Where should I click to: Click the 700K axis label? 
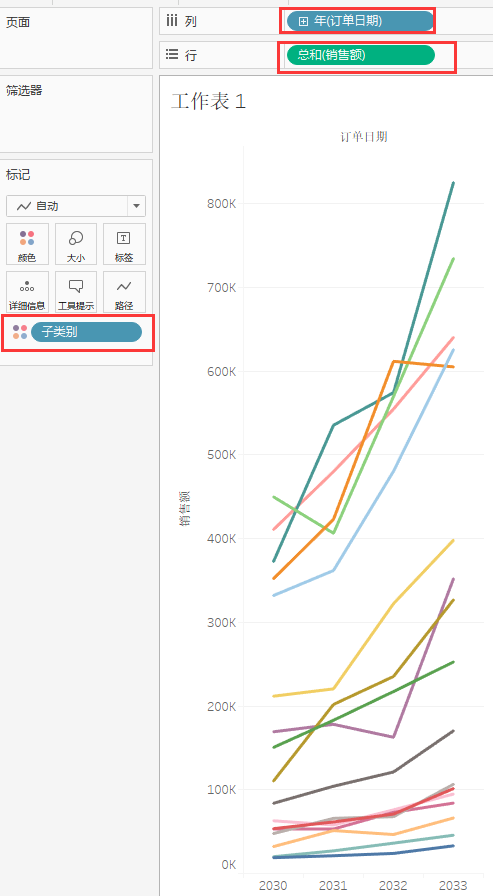pyautogui.click(x=221, y=287)
